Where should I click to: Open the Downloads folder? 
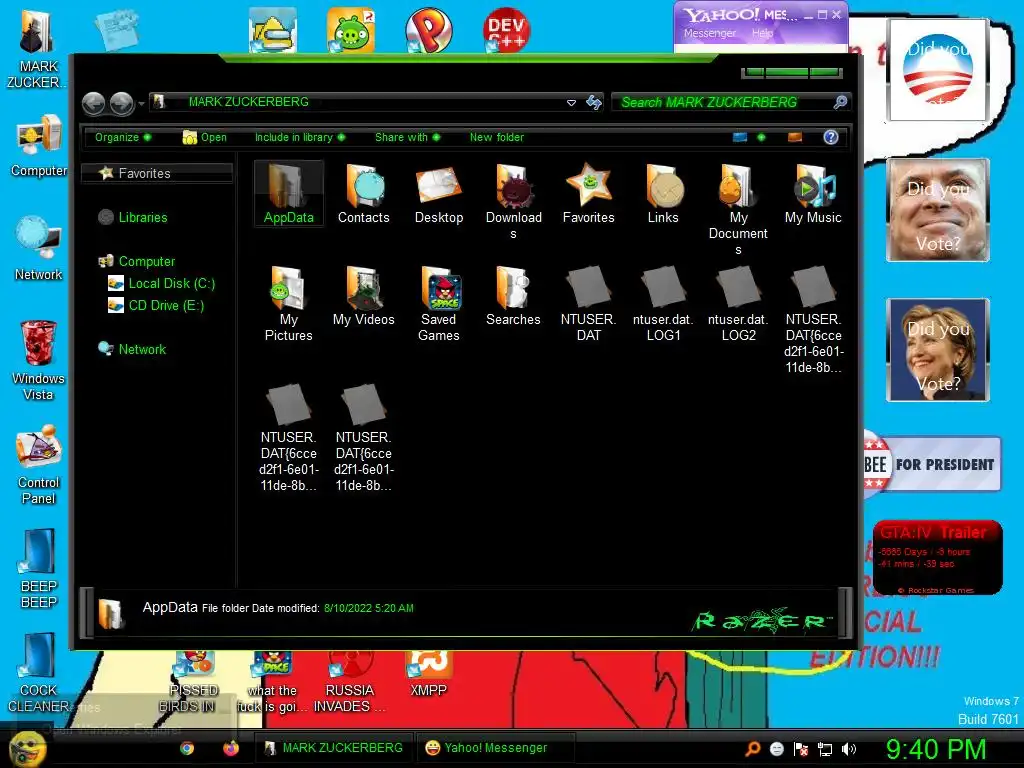(x=513, y=200)
